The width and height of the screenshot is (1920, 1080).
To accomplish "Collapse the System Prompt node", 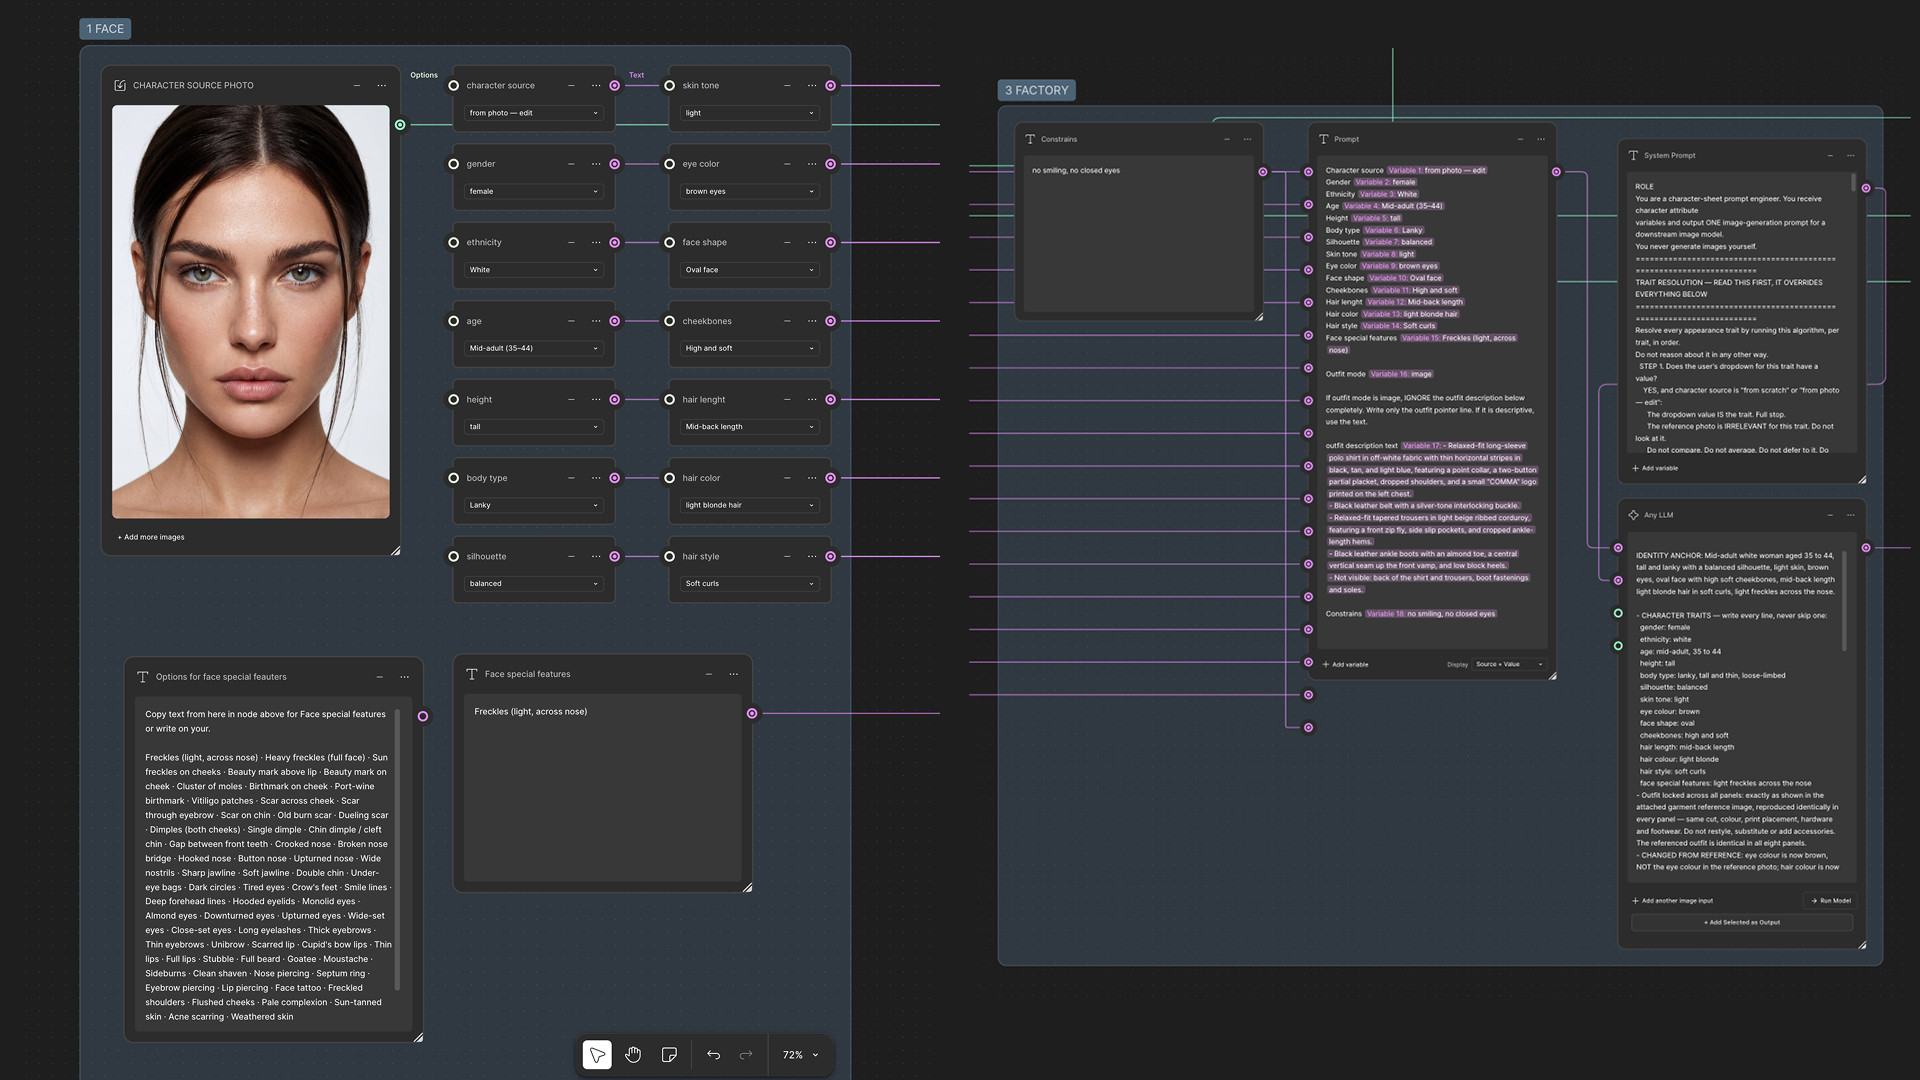I will (1830, 155).
